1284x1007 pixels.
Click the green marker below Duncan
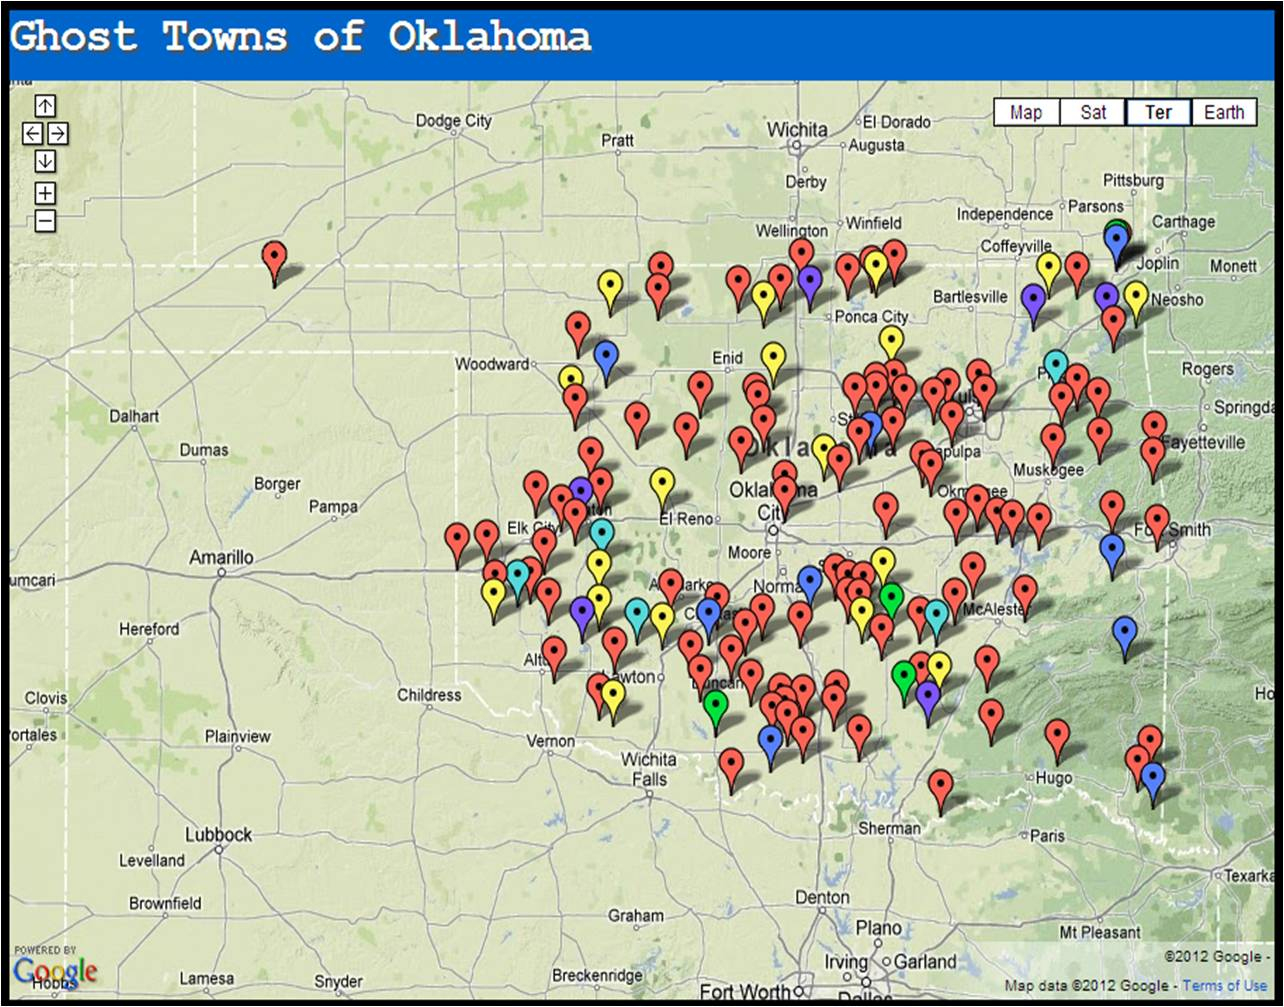click(x=714, y=706)
